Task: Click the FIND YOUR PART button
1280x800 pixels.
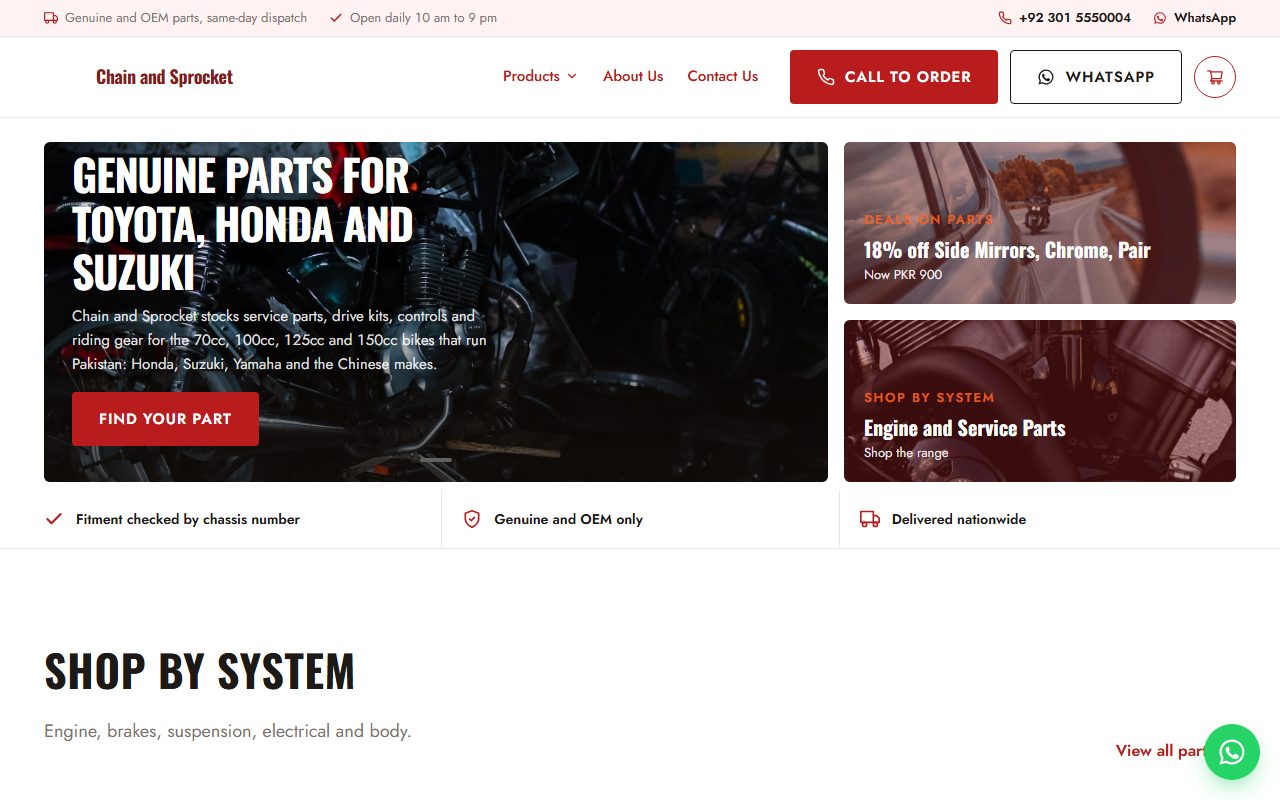Action: pyautogui.click(x=165, y=419)
